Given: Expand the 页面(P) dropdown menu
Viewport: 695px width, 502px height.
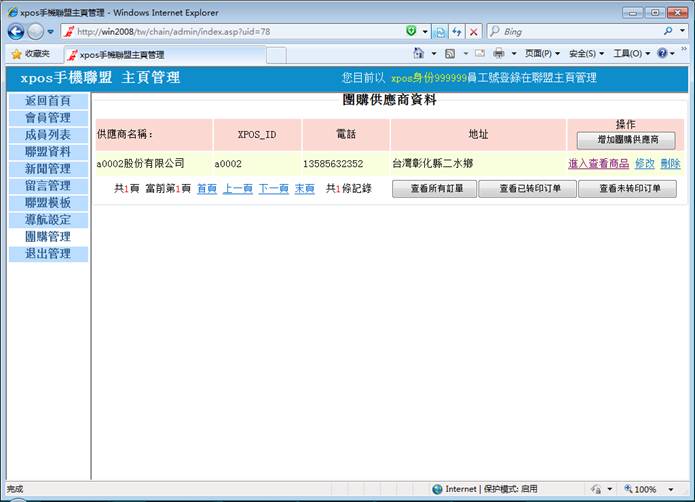Looking at the screenshot, I should [543, 54].
